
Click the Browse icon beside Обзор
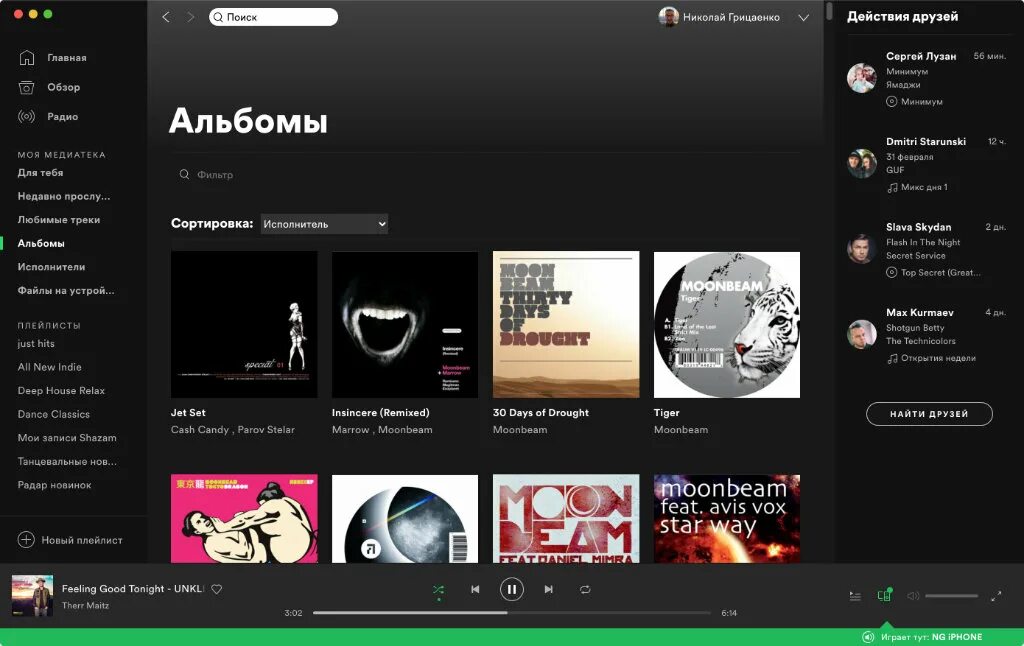26,87
